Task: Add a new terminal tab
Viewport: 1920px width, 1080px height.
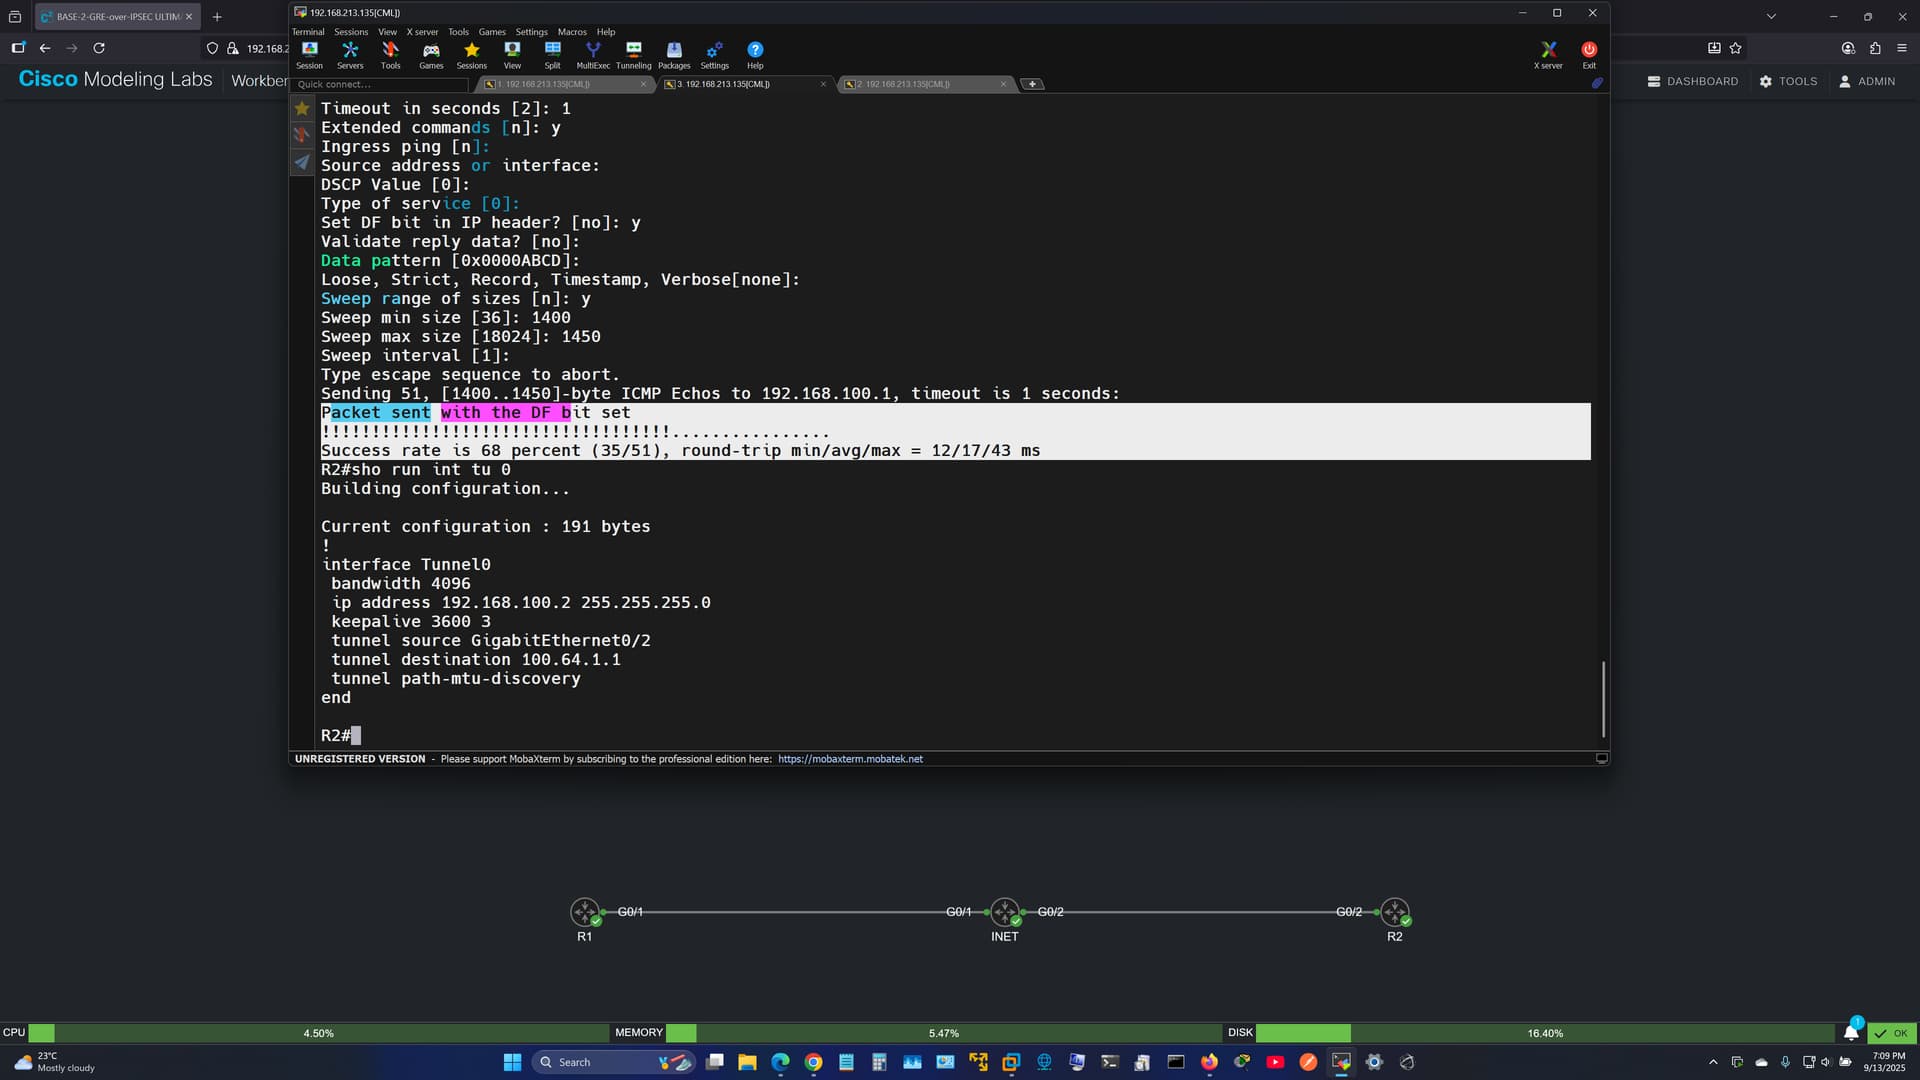Action: tap(1032, 84)
